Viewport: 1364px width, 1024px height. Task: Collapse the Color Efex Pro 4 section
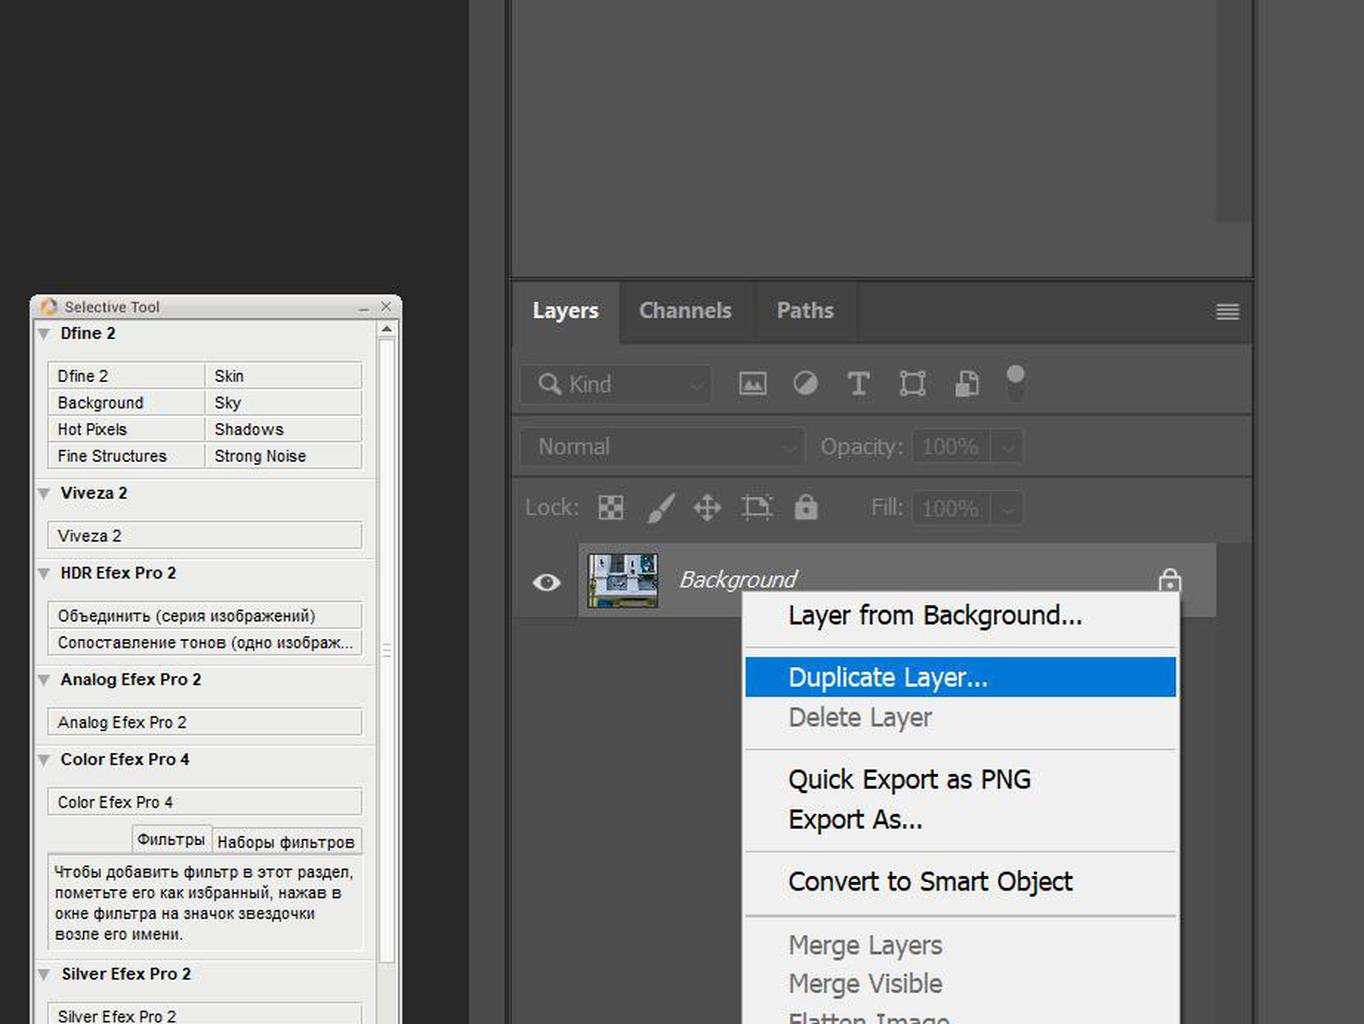44,760
